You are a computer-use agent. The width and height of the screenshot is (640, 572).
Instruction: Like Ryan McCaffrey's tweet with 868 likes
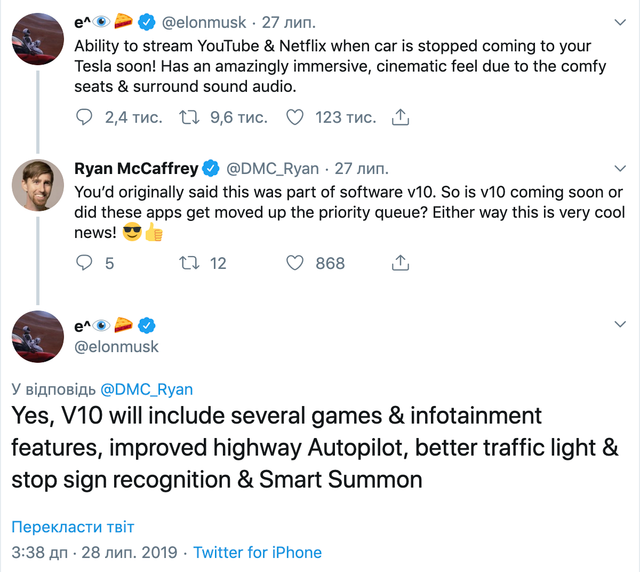click(295, 263)
